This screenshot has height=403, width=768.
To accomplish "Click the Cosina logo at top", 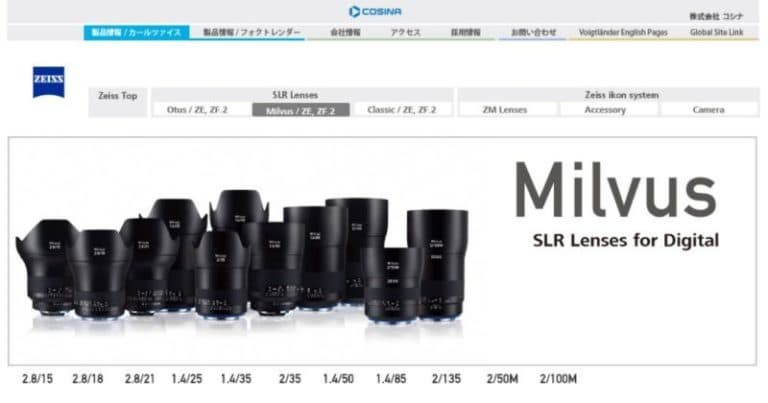I will click(375, 11).
